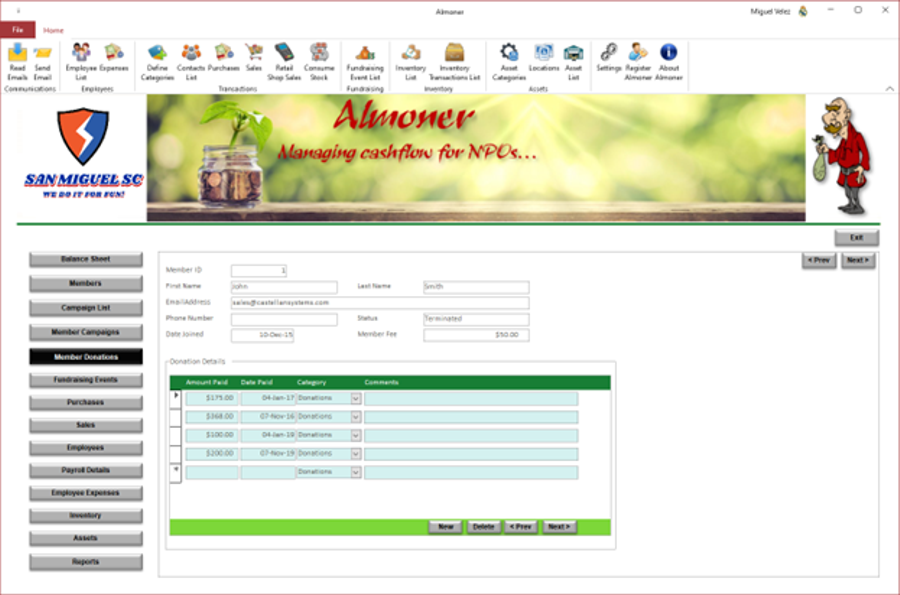The height and width of the screenshot is (595, 900).
Task: Click the Phone Number field
Action: tap(284, 318)
